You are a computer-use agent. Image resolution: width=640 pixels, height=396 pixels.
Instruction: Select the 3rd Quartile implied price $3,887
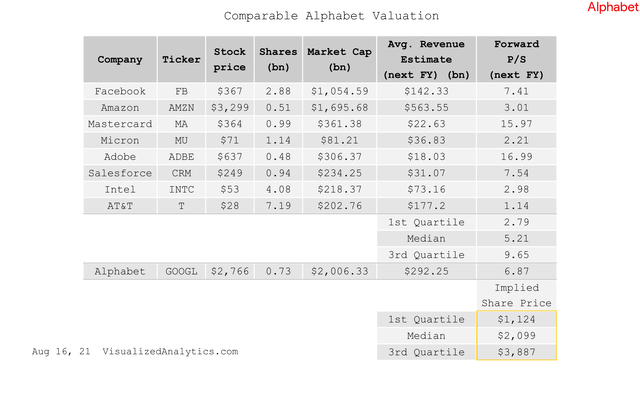tap(516, 352)
